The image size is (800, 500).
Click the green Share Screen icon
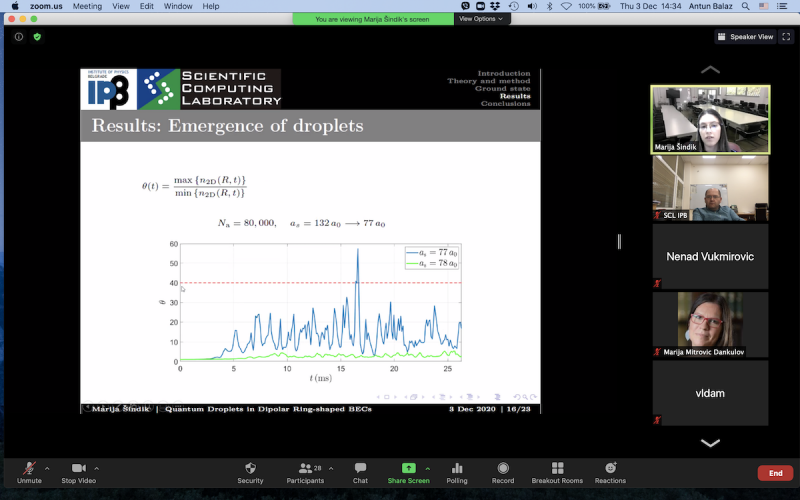pyautogui.click(x=408, y=468)
